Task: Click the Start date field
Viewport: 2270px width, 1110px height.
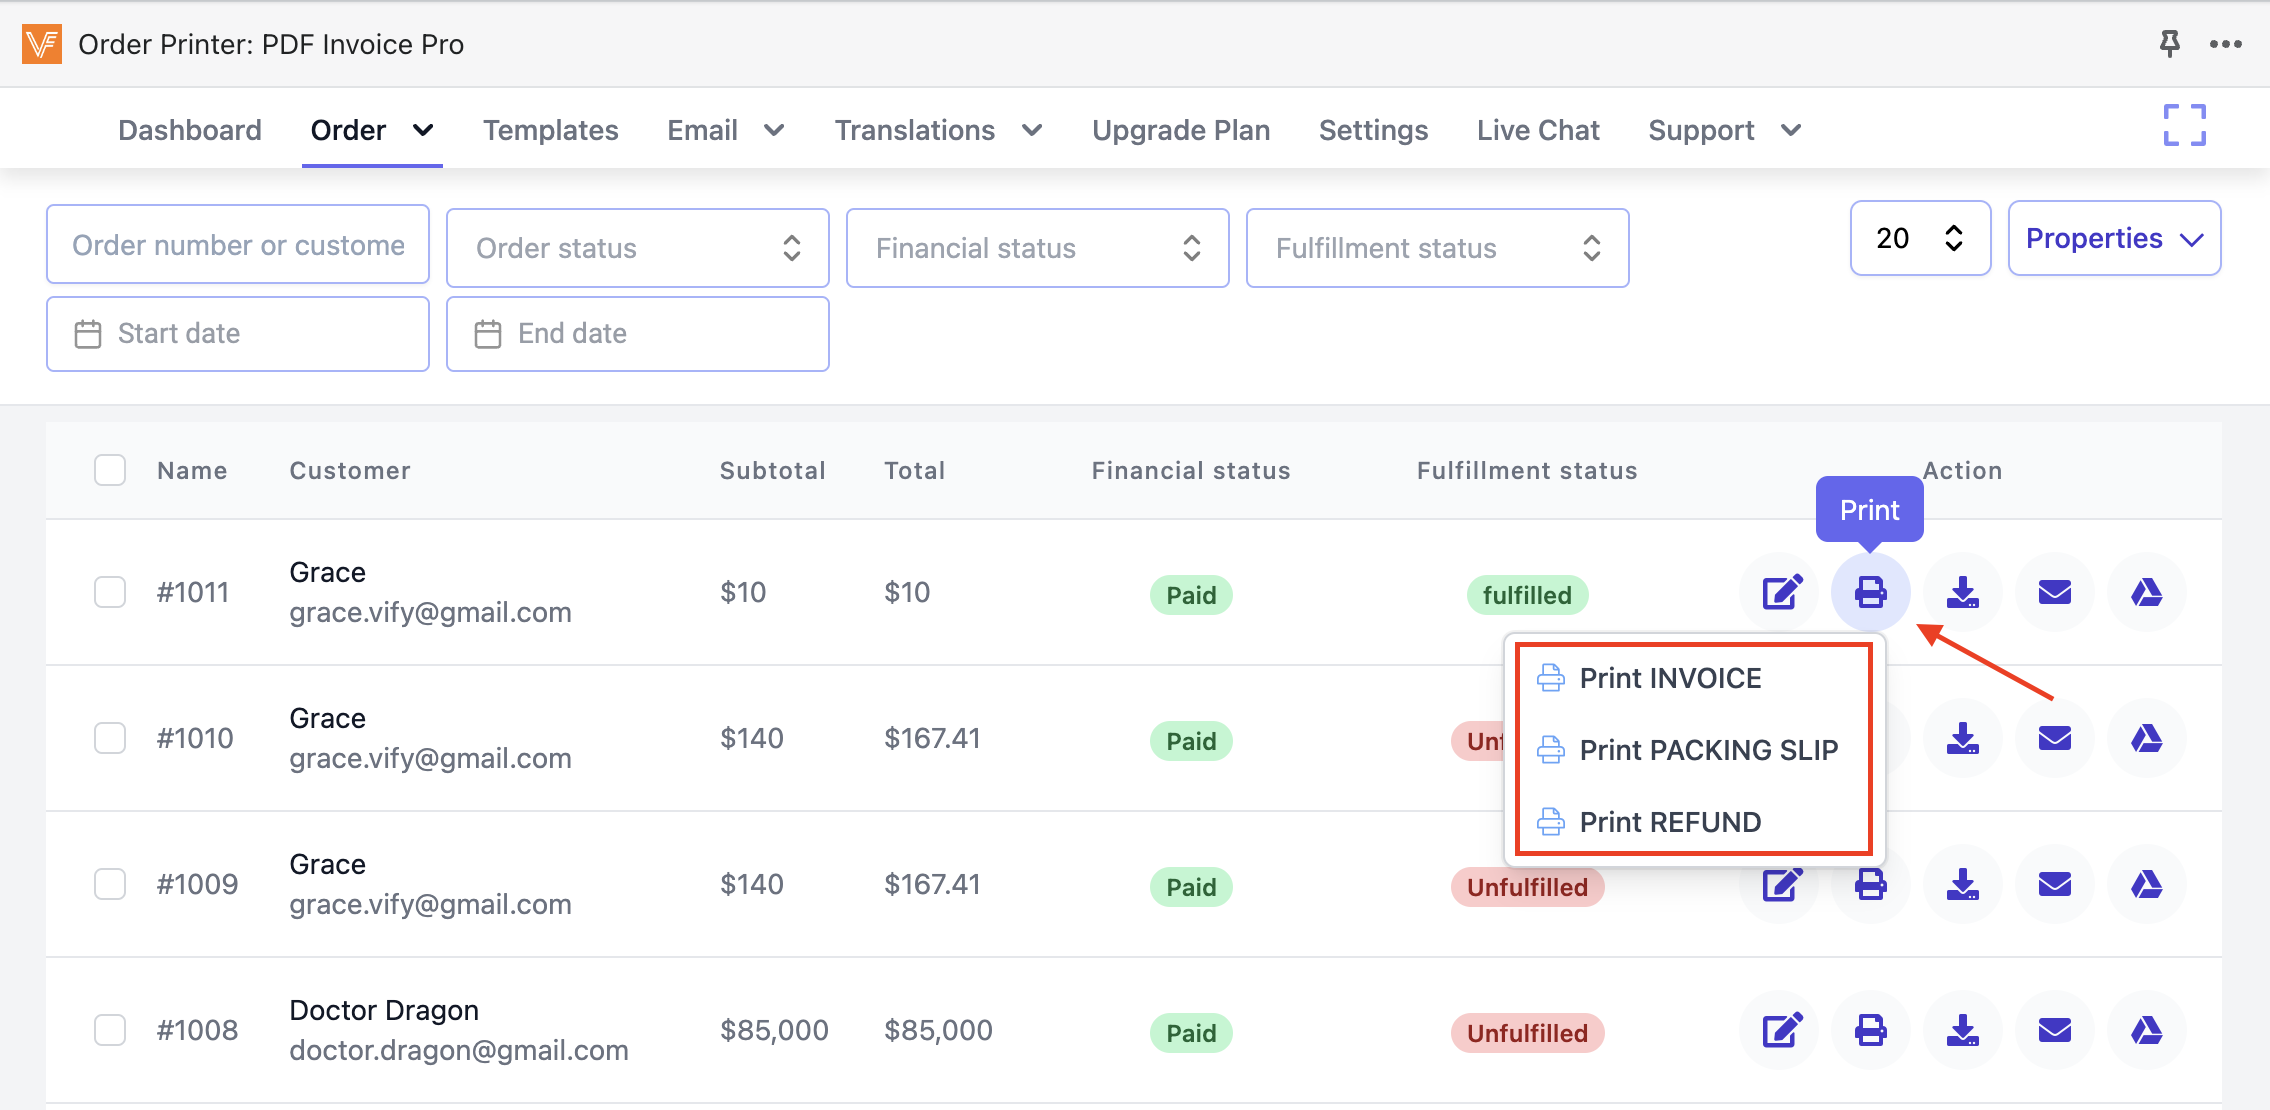Action: 238,334
